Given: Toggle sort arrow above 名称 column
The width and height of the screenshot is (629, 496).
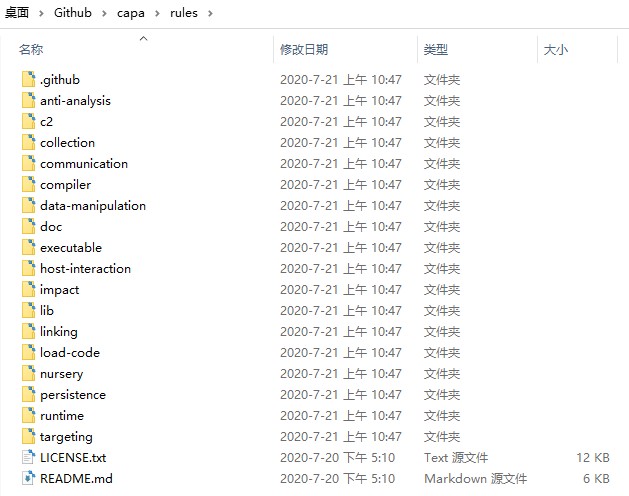Looking at the screenshot, I should (143, 39).
